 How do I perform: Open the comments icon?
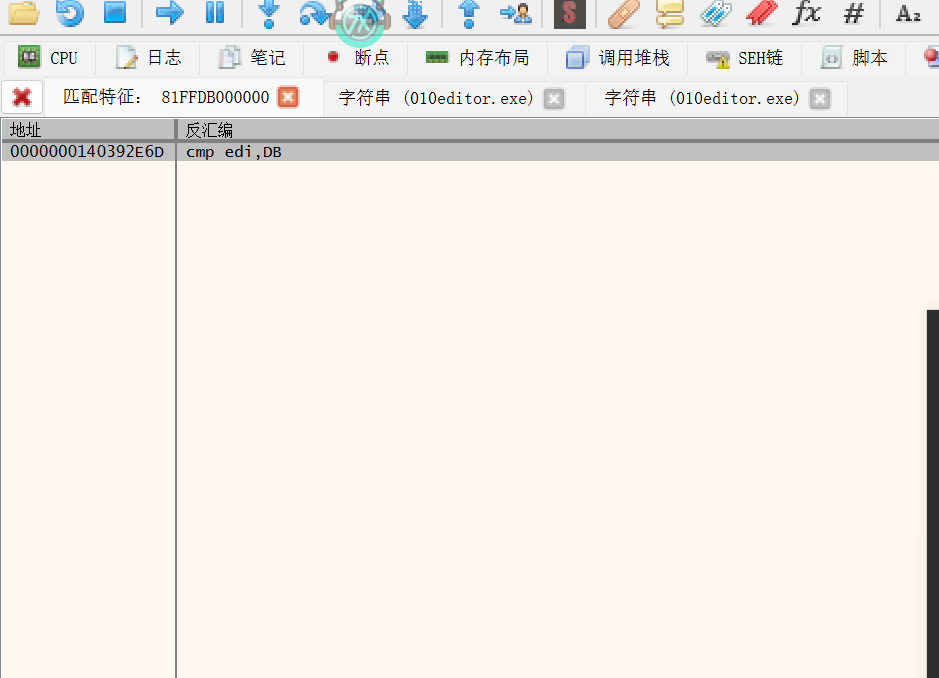point(669,13)
